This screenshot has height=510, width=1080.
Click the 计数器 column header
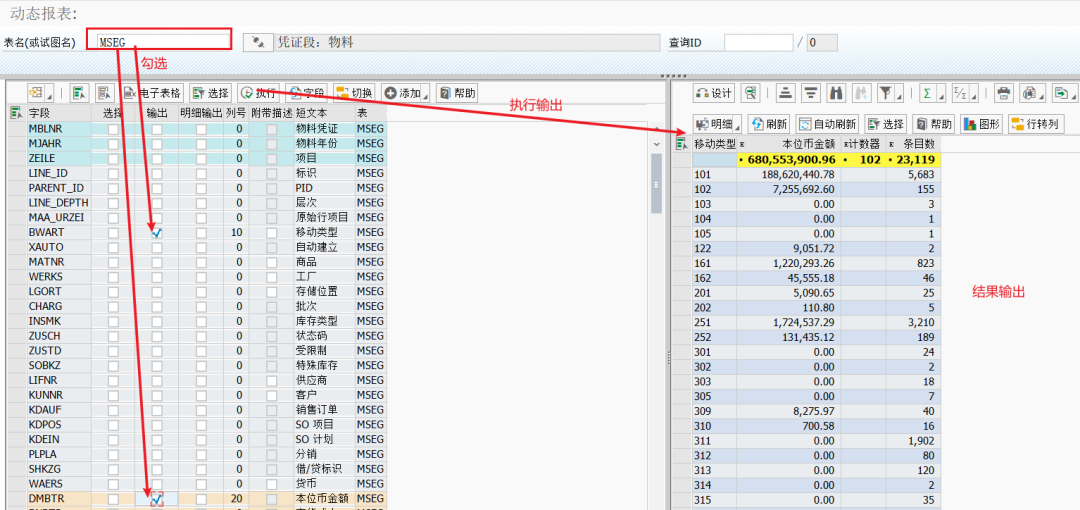(864, 144)
